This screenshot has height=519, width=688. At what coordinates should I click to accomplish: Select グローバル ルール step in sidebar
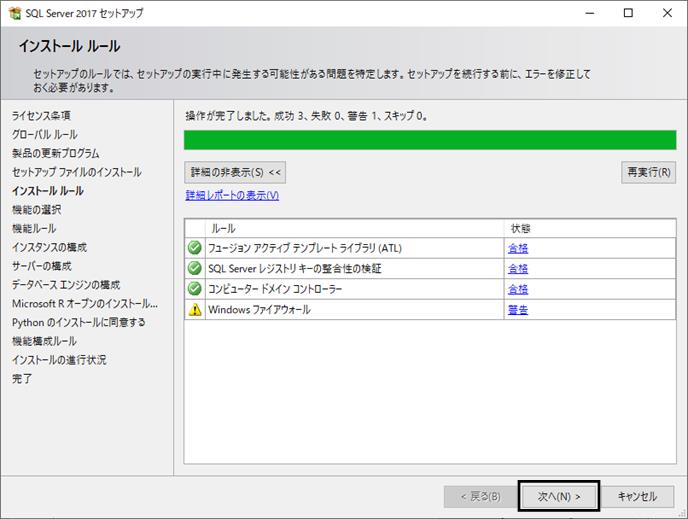tap(45, 134)
